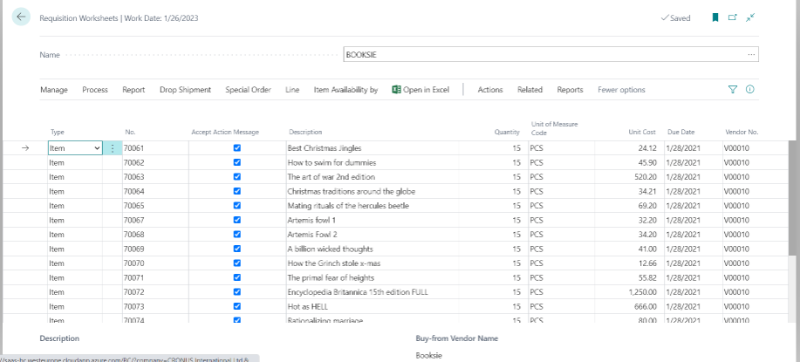Toggle checkbox for The art of war 2nd edition

[x=237, y=177]
